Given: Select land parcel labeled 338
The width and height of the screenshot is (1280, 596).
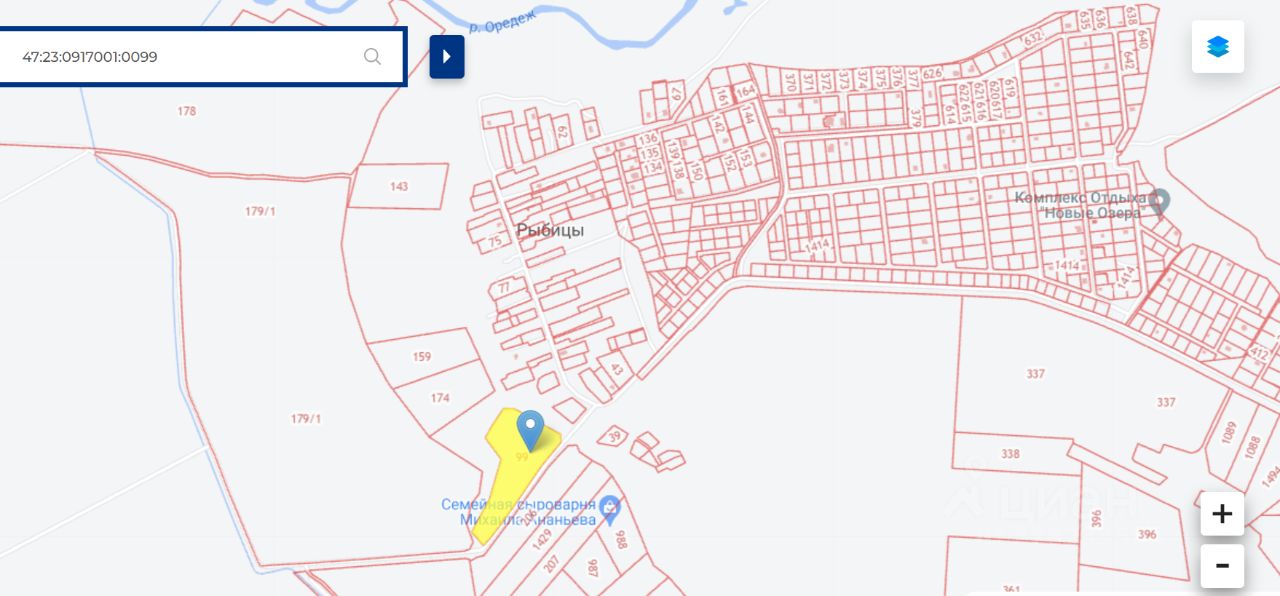Looking at the screenshot, I should (1010, 454).
